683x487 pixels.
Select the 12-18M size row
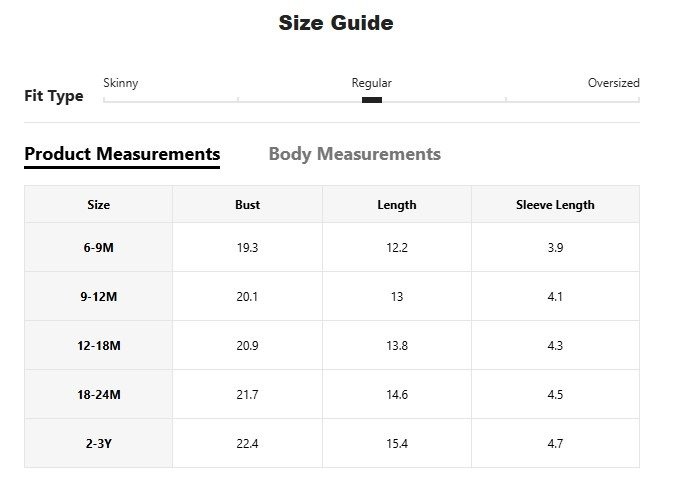click(98, 345)
